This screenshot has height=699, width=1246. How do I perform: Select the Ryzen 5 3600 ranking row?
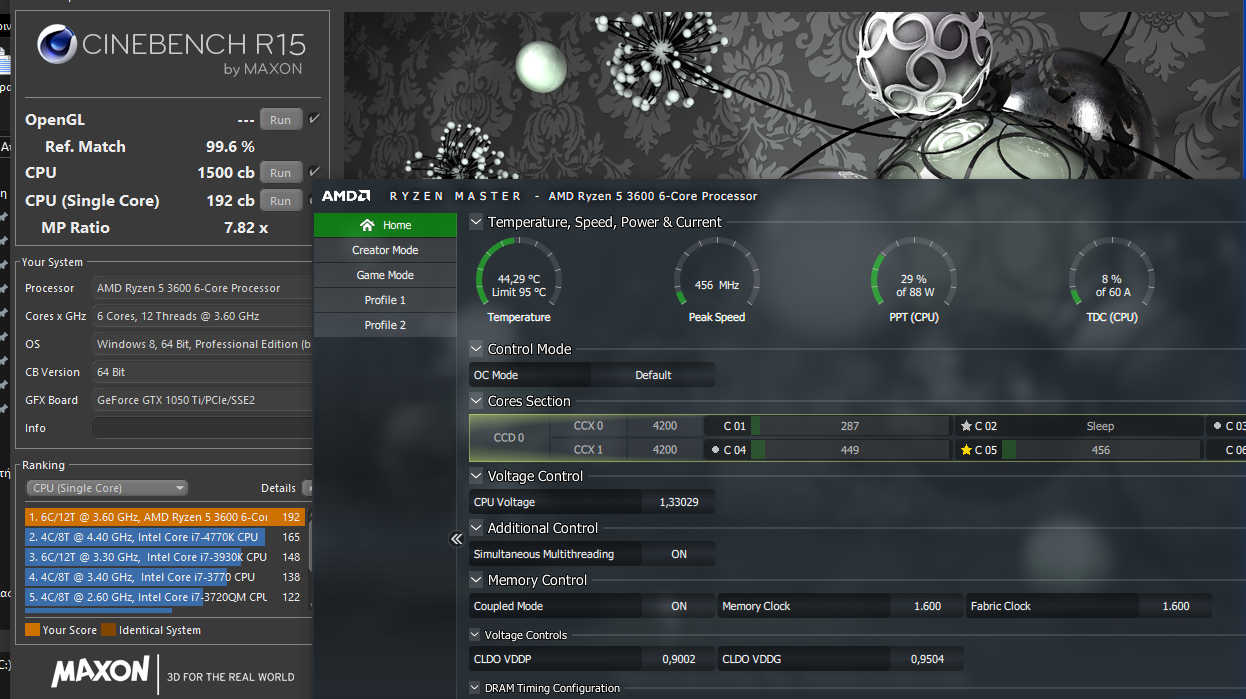click(165, 517)
